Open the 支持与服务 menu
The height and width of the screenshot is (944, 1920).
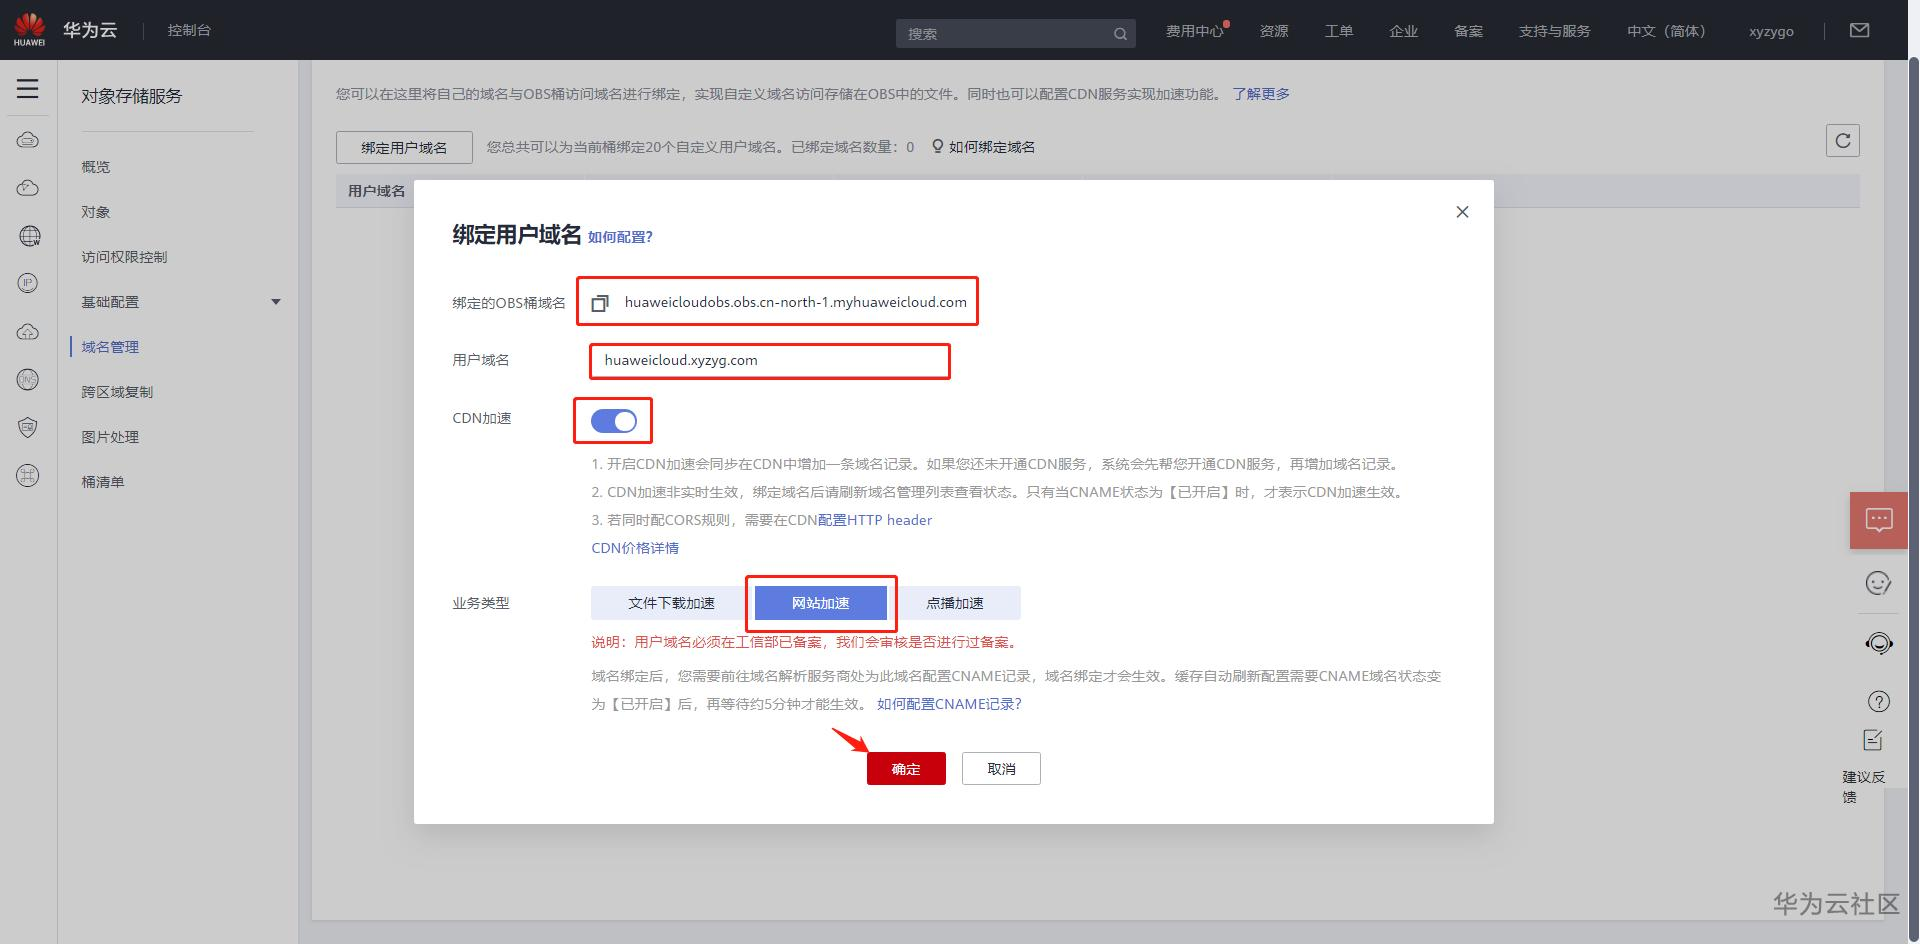(x=1554, y=31)
